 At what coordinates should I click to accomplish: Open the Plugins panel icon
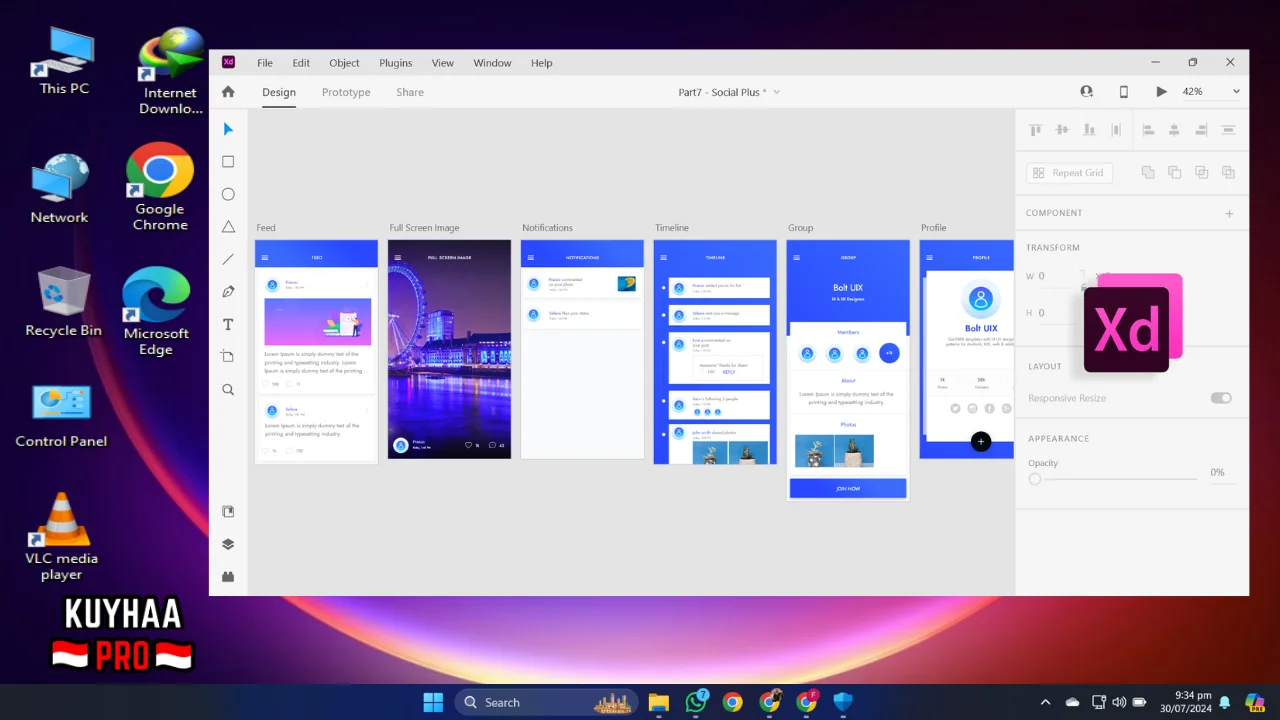[228, 577]
